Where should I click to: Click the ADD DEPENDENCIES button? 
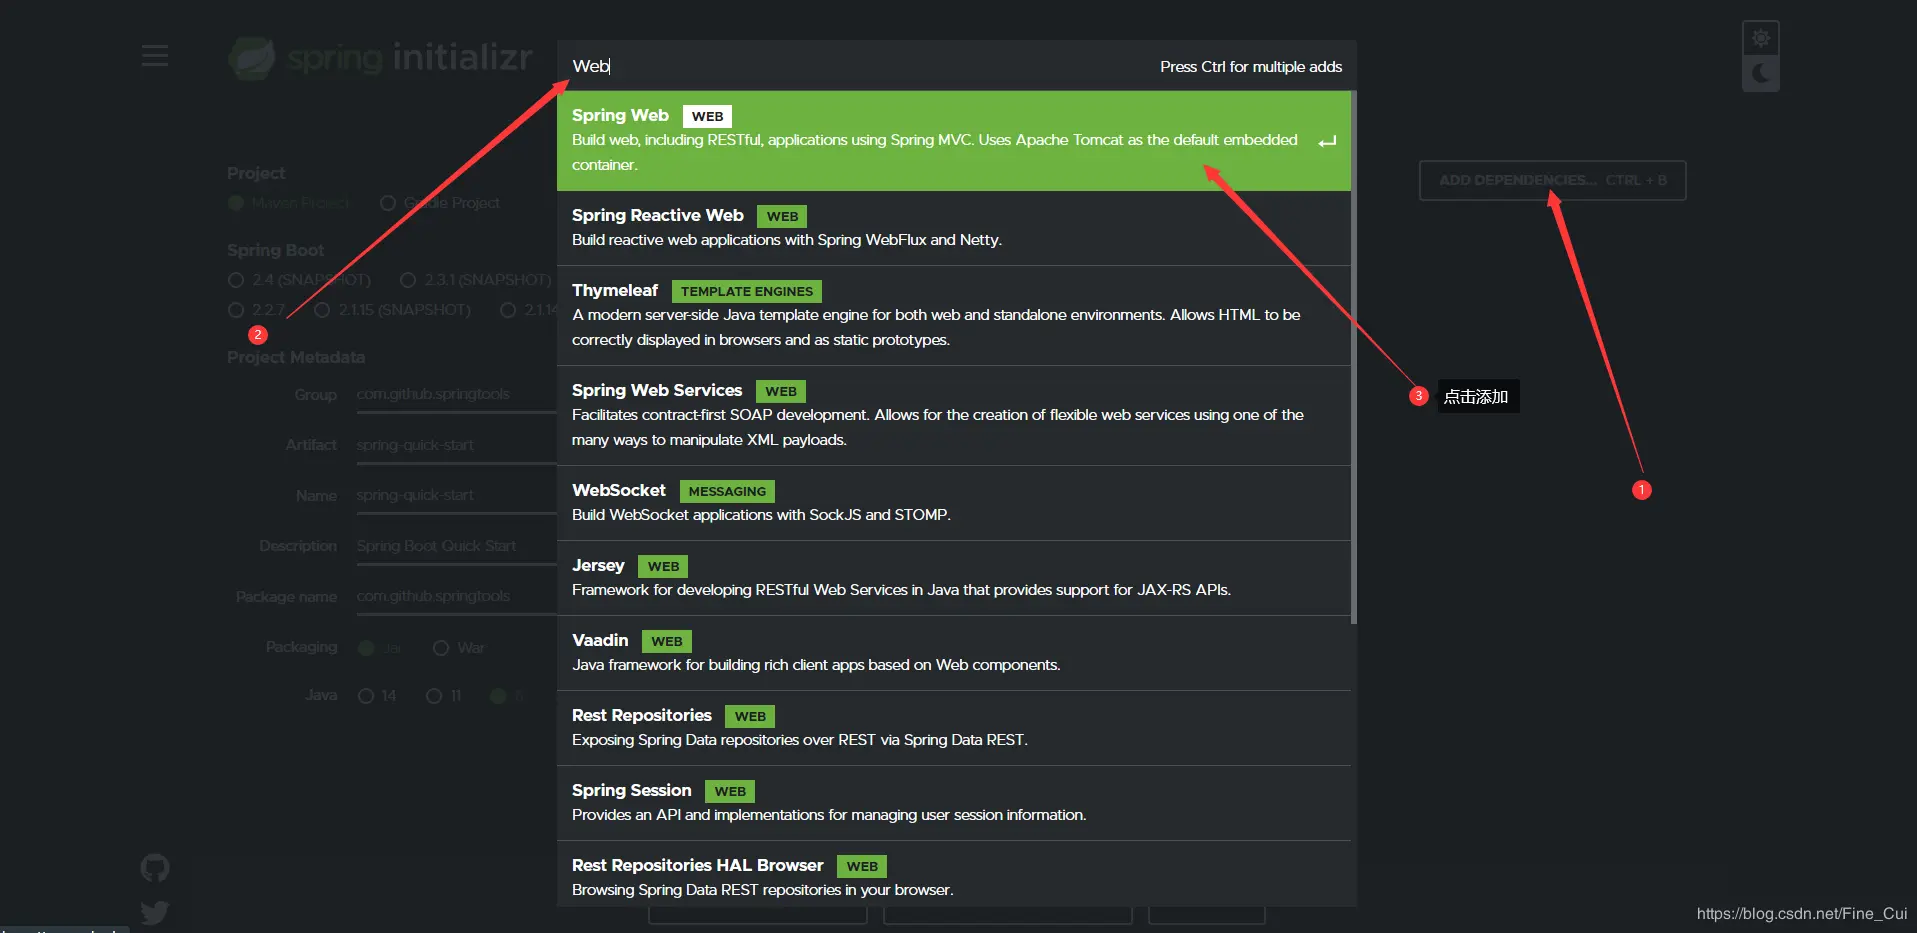[1552, 180]
